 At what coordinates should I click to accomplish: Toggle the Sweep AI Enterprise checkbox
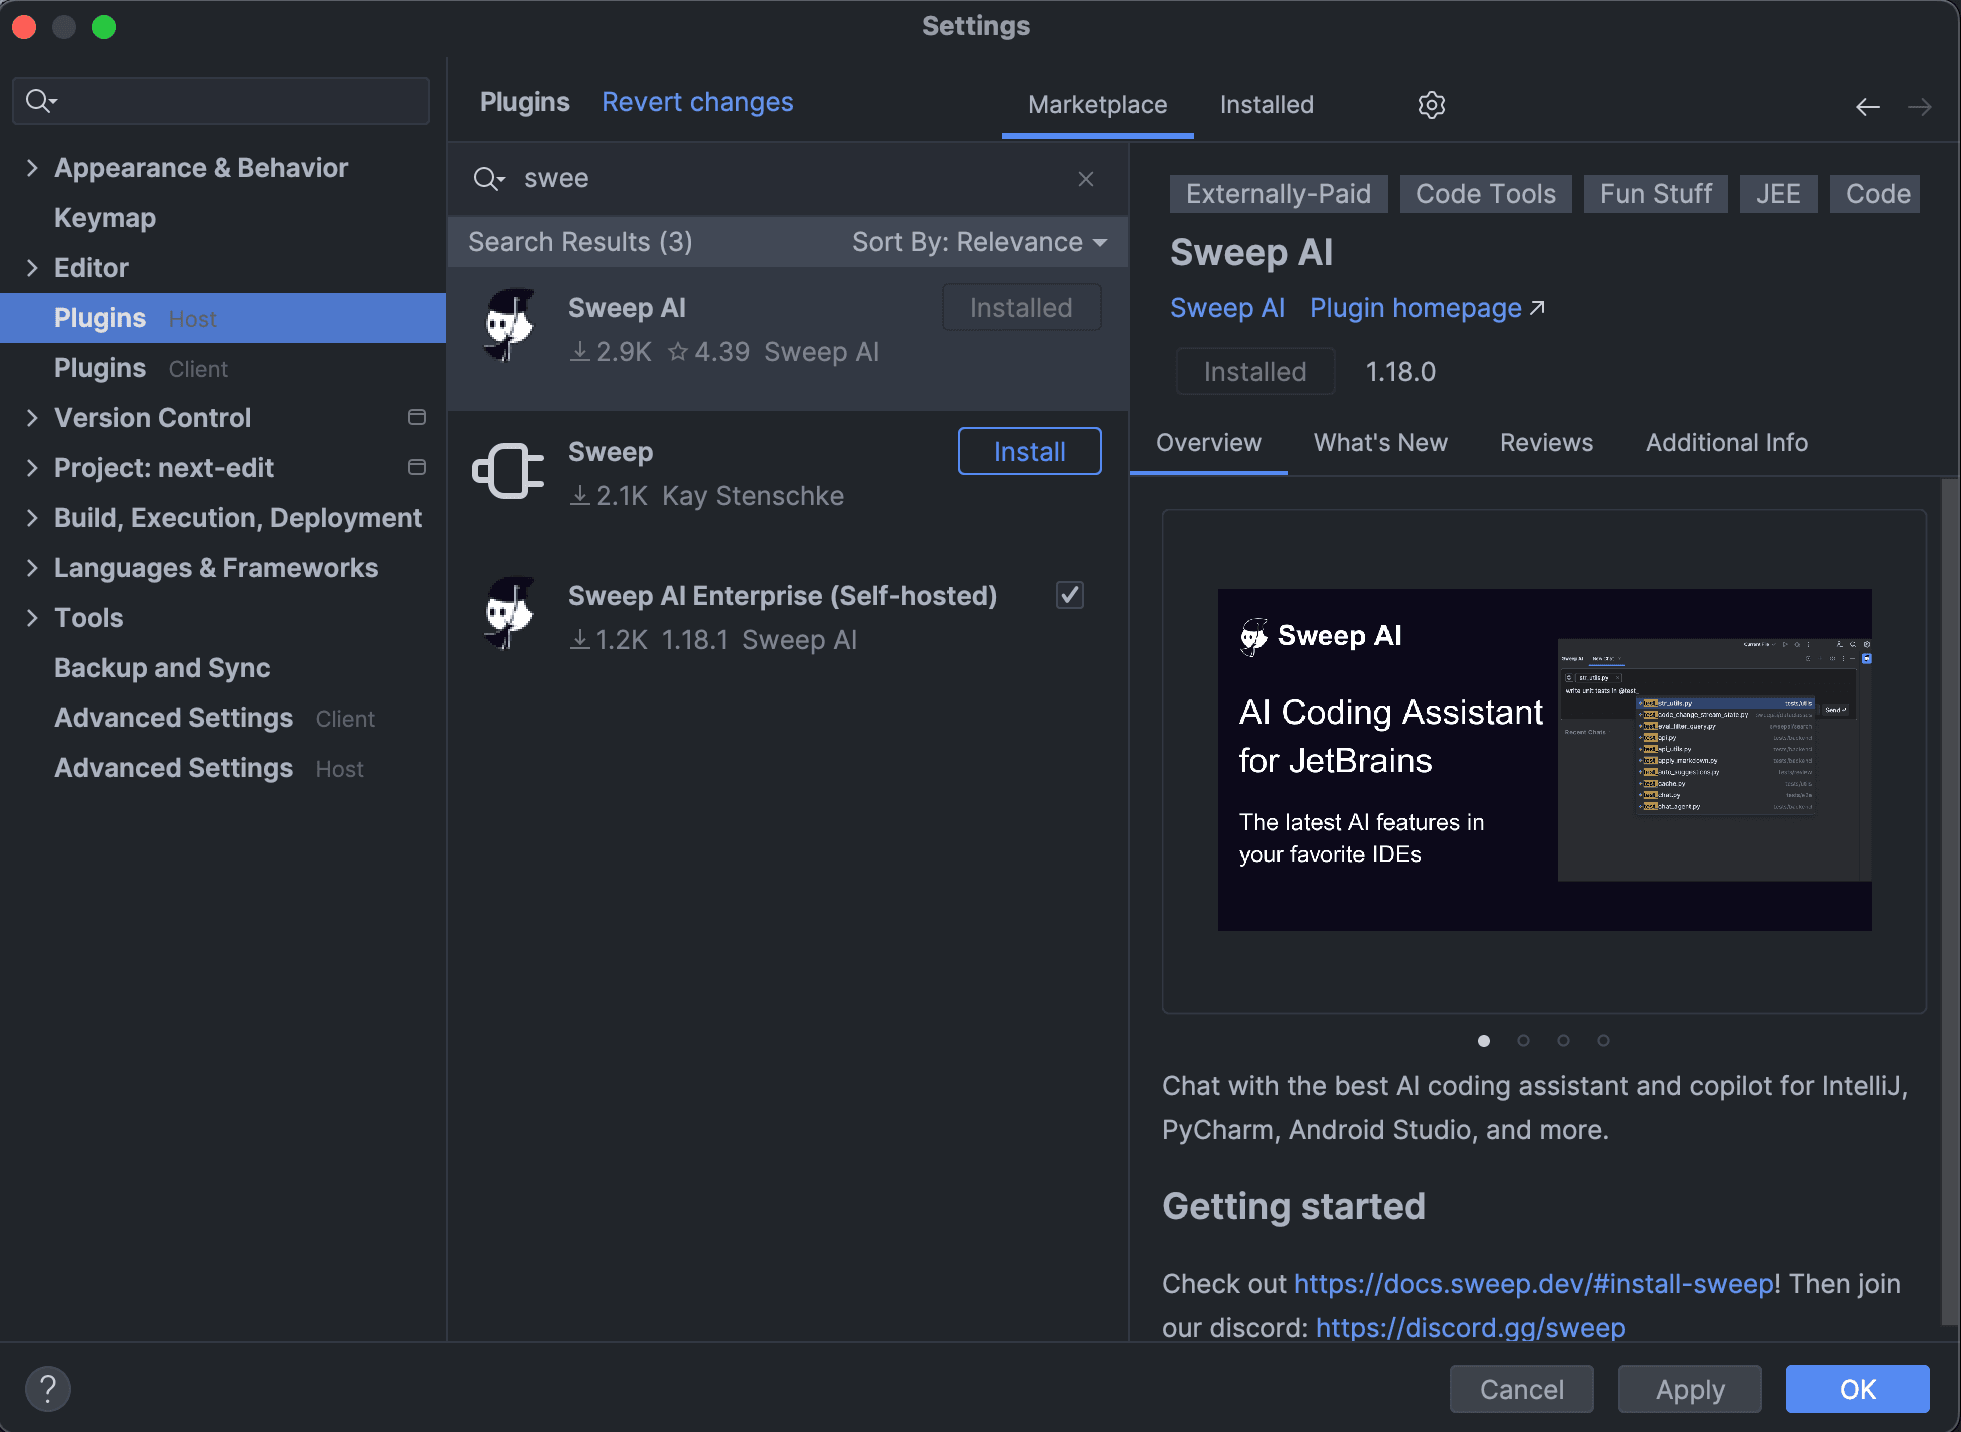point(1070,595)
